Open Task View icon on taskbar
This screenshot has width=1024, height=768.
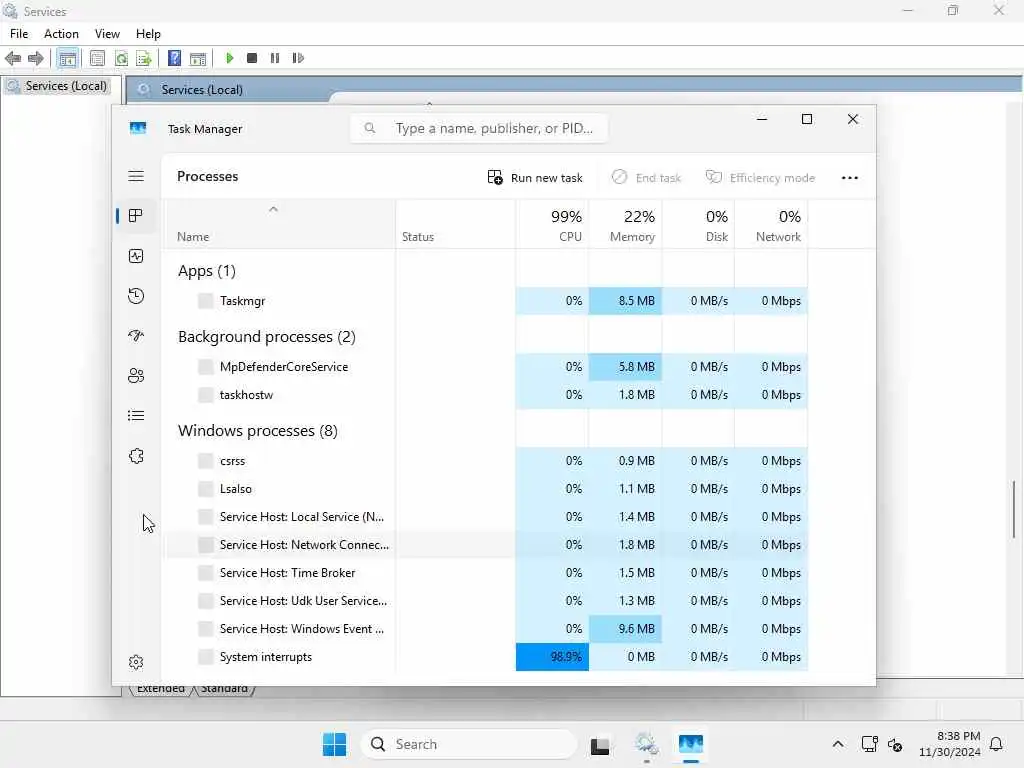[x=600, y=744]
